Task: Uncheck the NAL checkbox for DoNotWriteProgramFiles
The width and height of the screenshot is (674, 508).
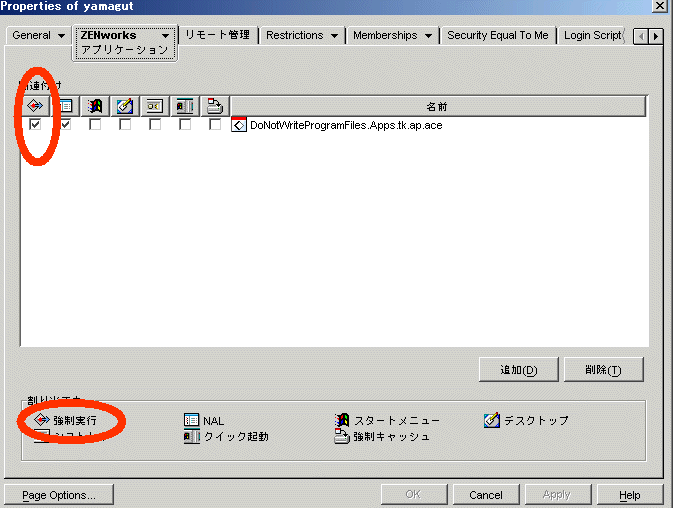Action: [65, 125]
